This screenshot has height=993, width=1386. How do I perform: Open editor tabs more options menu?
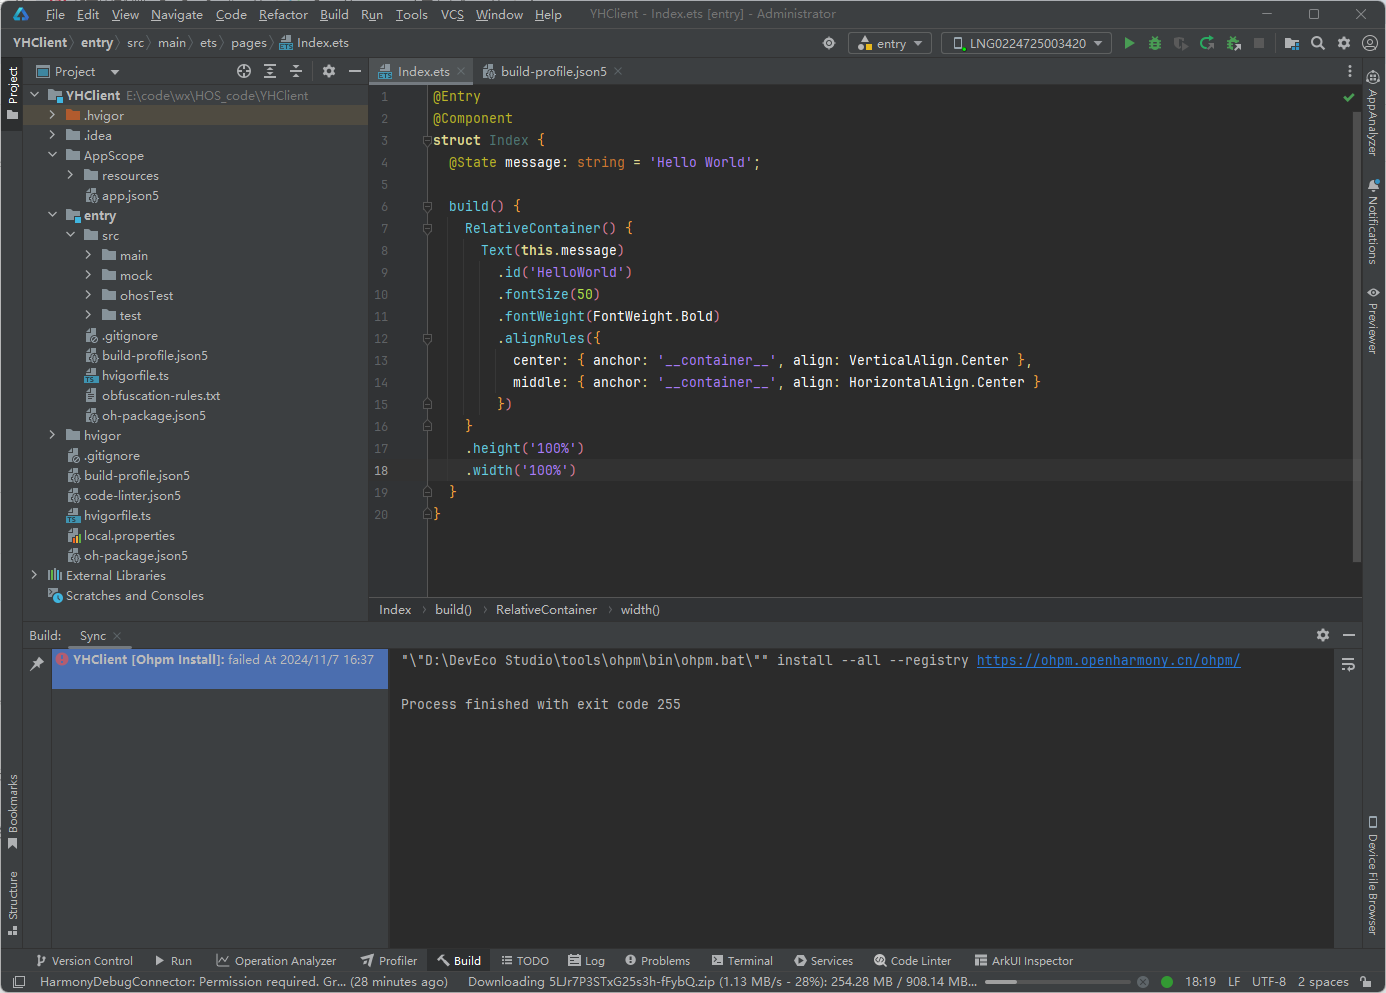point(1350,71)
